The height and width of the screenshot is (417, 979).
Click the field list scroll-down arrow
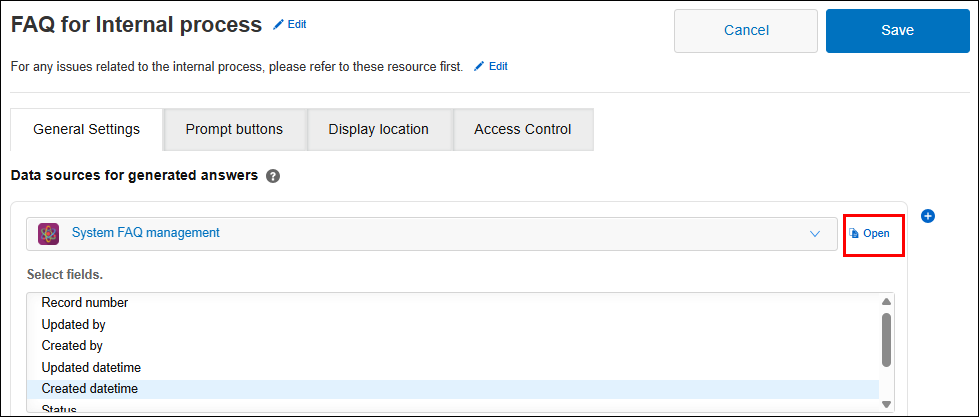click(885, 404)
